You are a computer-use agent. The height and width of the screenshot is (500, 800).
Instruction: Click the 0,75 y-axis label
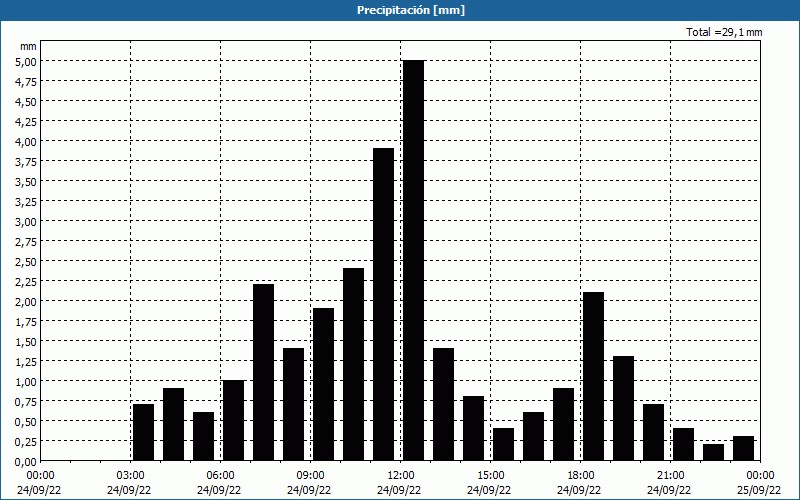pos(26,402)
